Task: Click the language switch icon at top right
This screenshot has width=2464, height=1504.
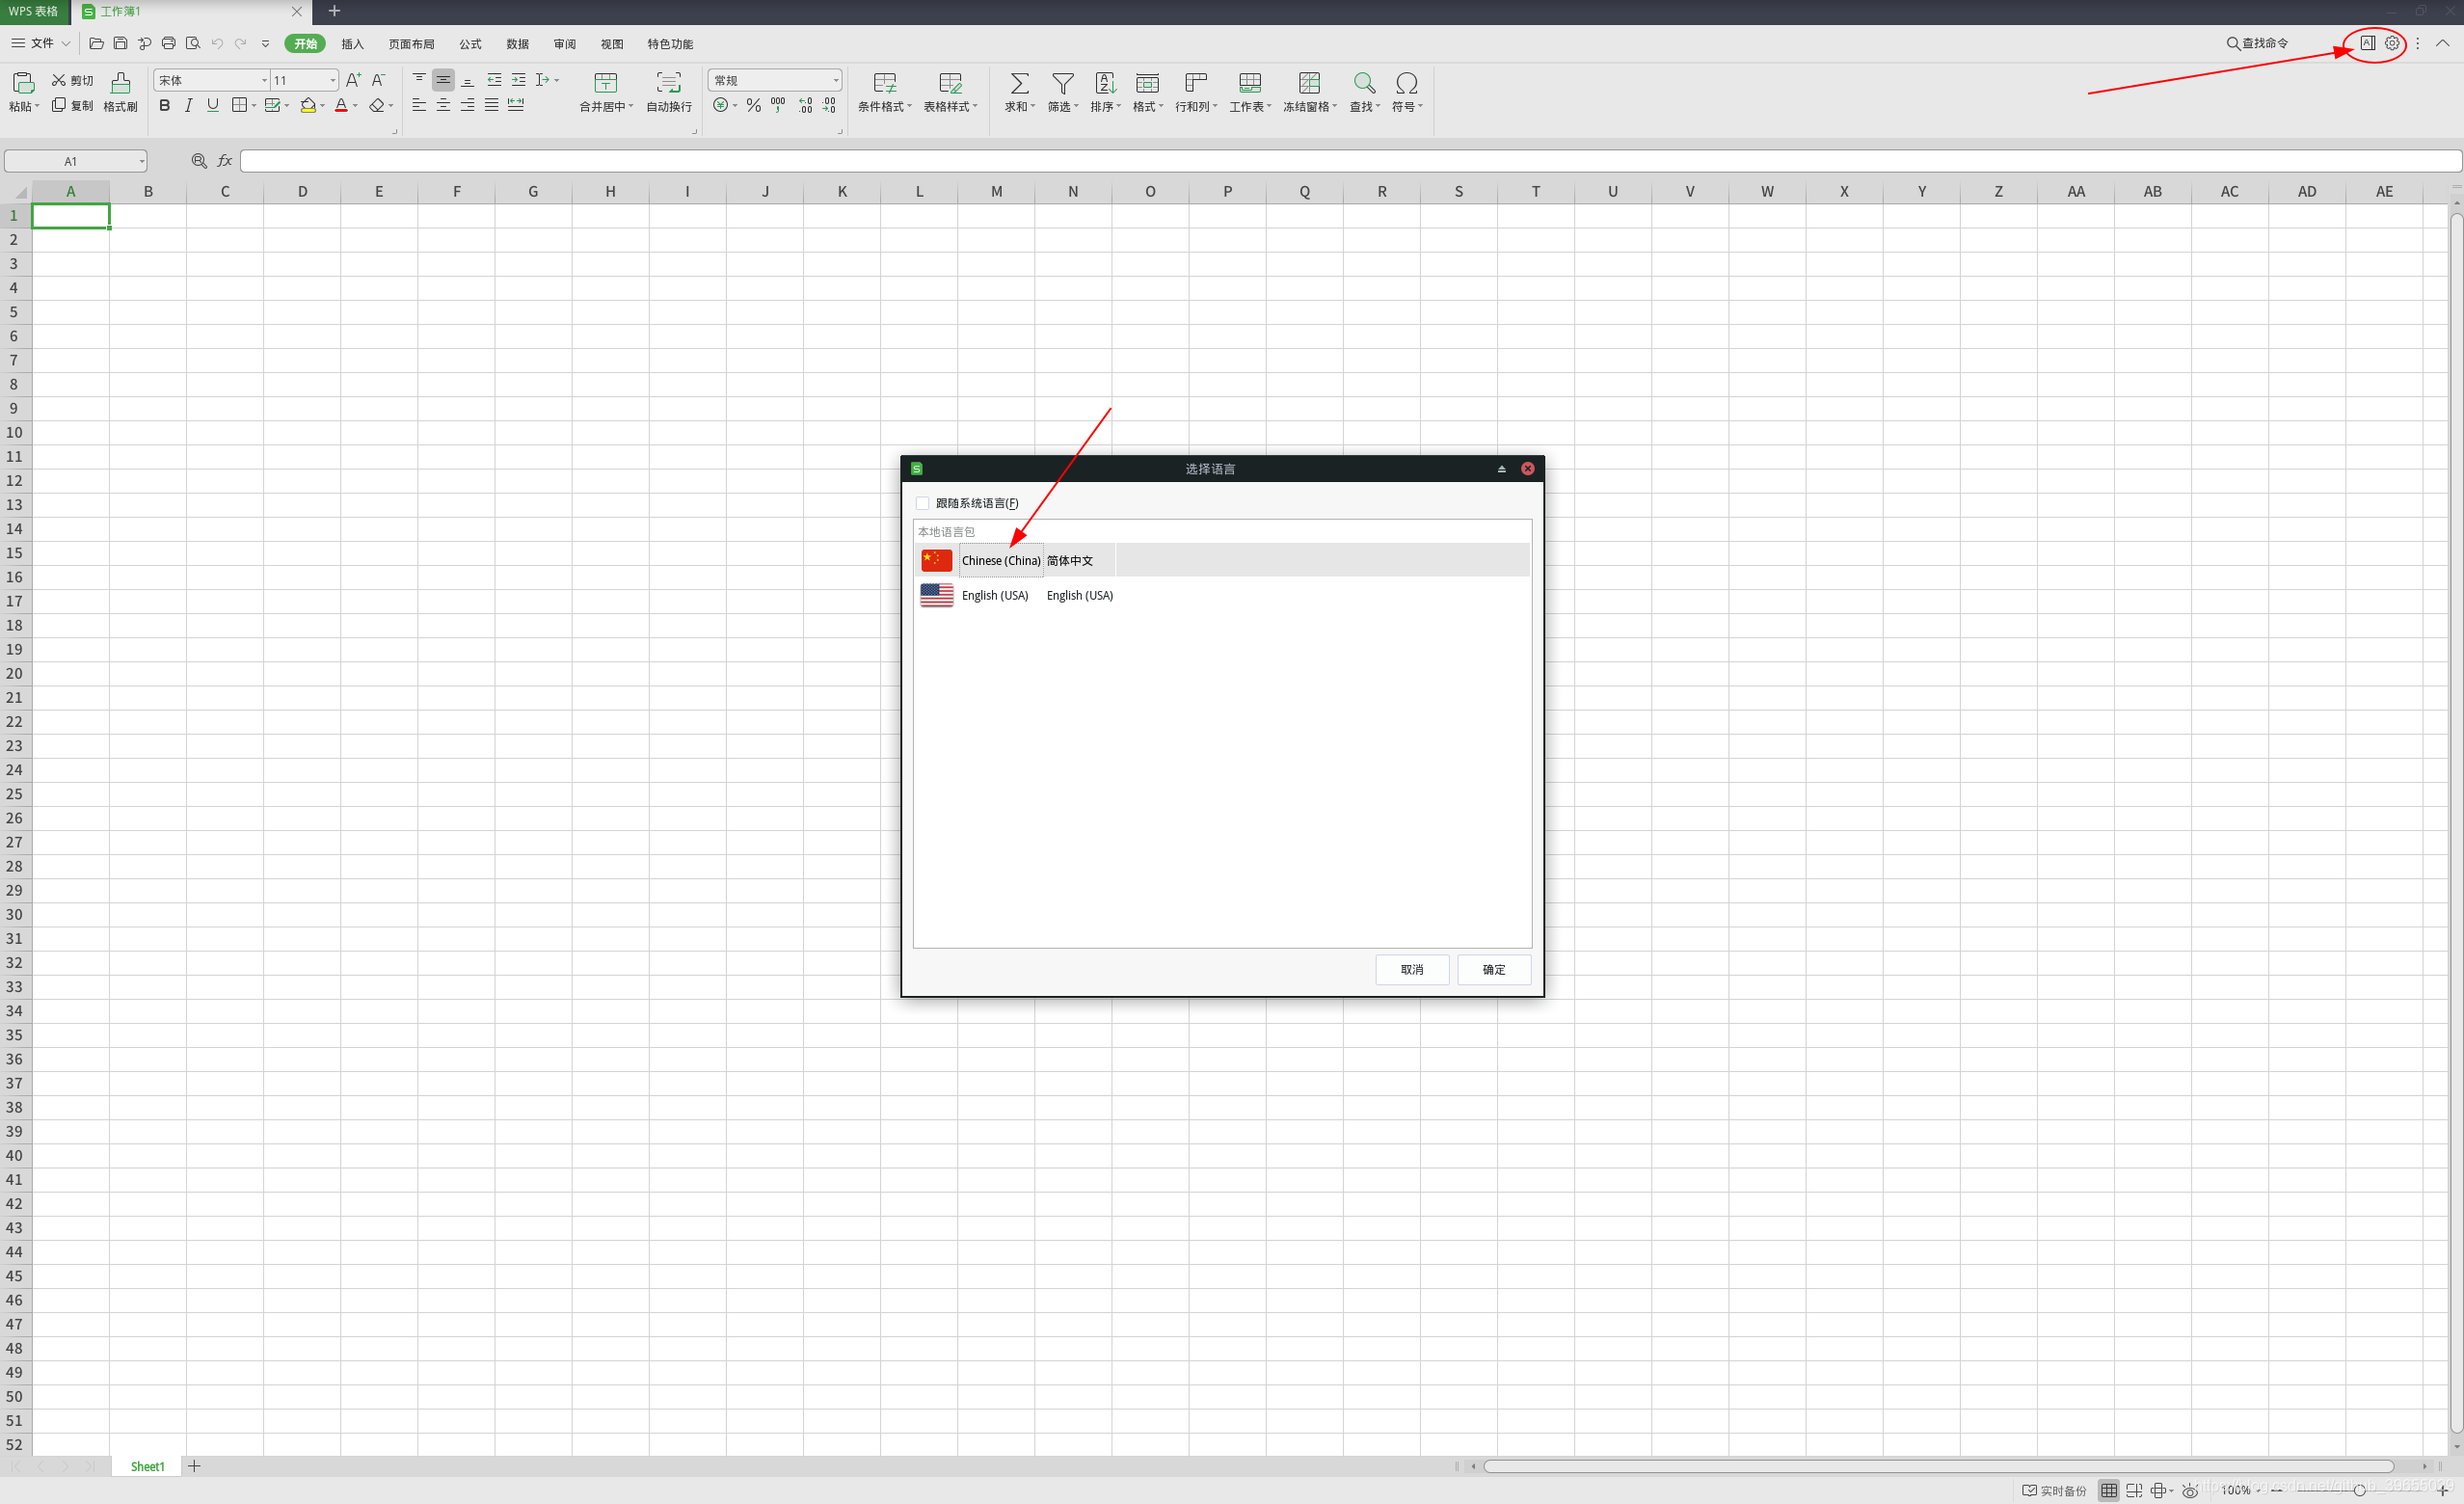Action: tap(2367, 43)
